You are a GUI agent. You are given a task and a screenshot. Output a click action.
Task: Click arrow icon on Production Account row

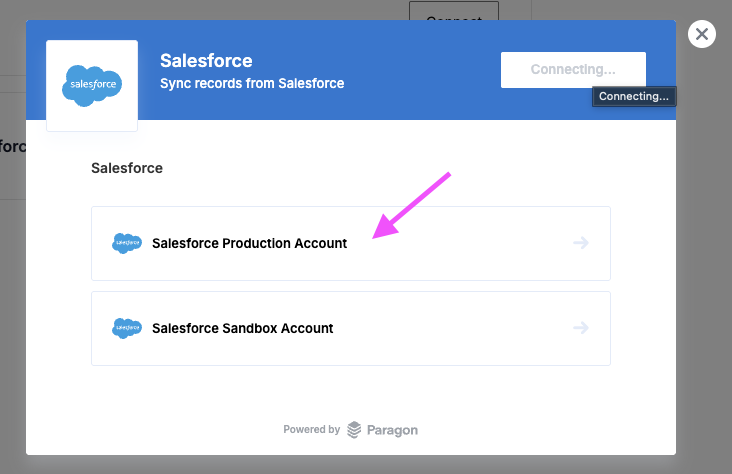pyautogui.click(x=581, y=243)
